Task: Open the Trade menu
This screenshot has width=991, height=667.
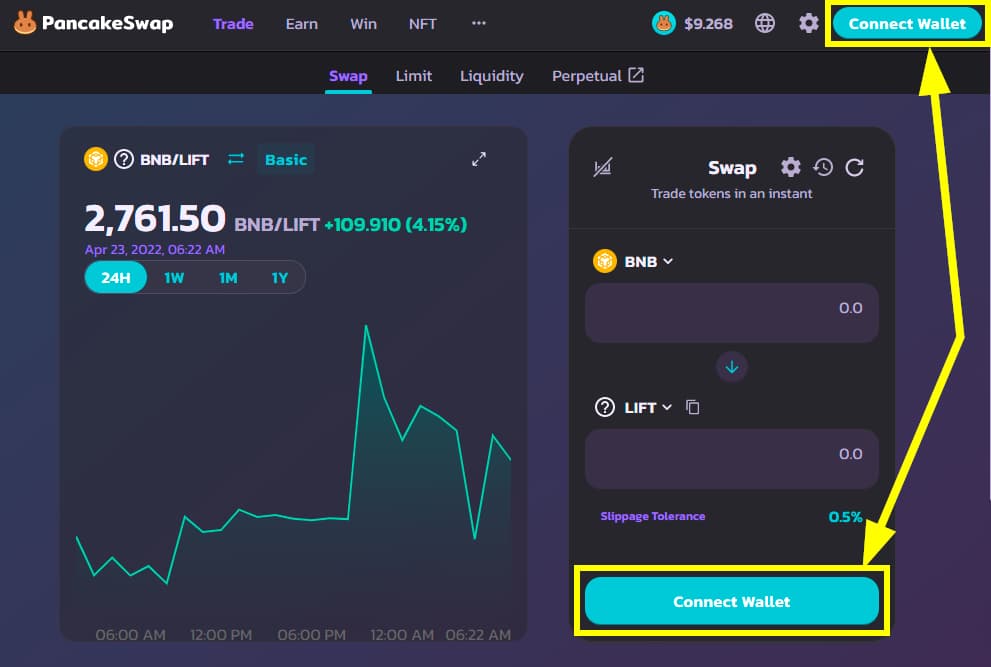Action: pos(233,24)
